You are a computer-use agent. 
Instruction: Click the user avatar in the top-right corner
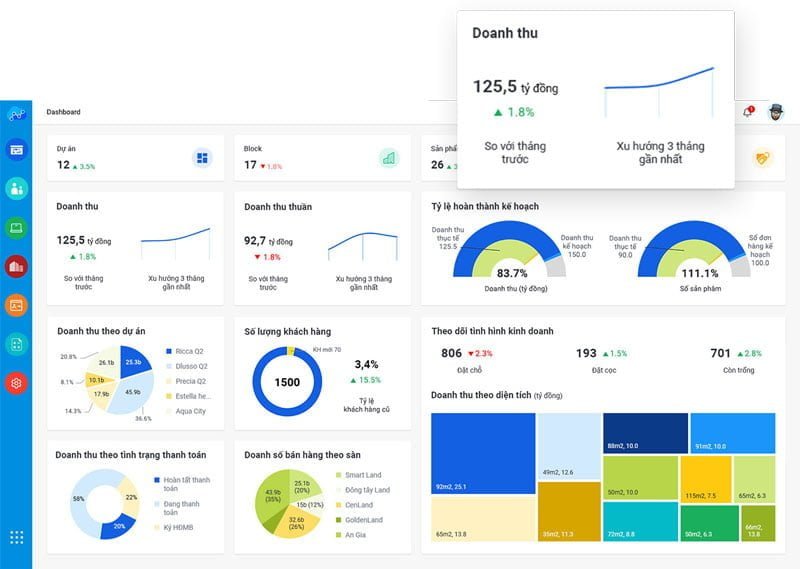click(x=776, y=112)
